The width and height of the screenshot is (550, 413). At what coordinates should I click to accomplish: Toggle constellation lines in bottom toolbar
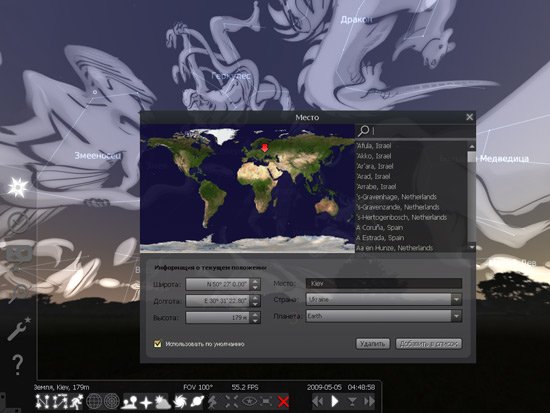pyautogui.click(x=42, y=401)
